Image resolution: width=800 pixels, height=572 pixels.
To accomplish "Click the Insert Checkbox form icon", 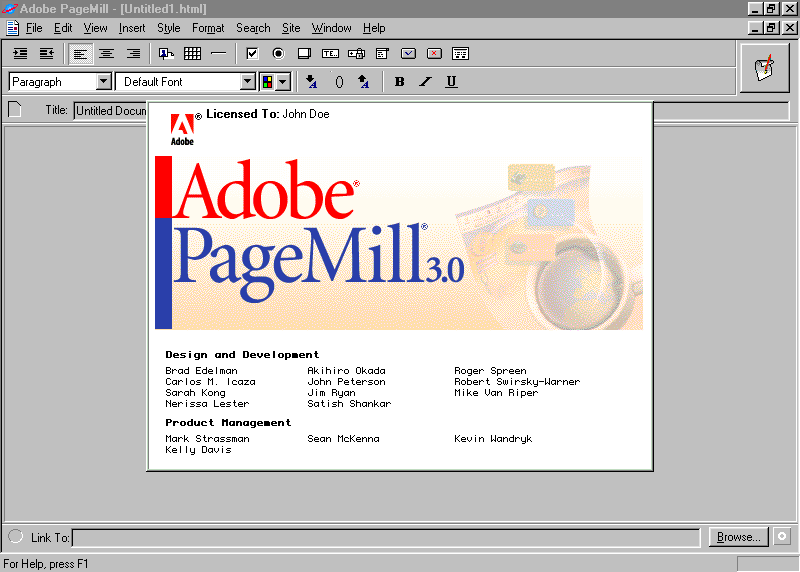I will [x=252, y=54].
